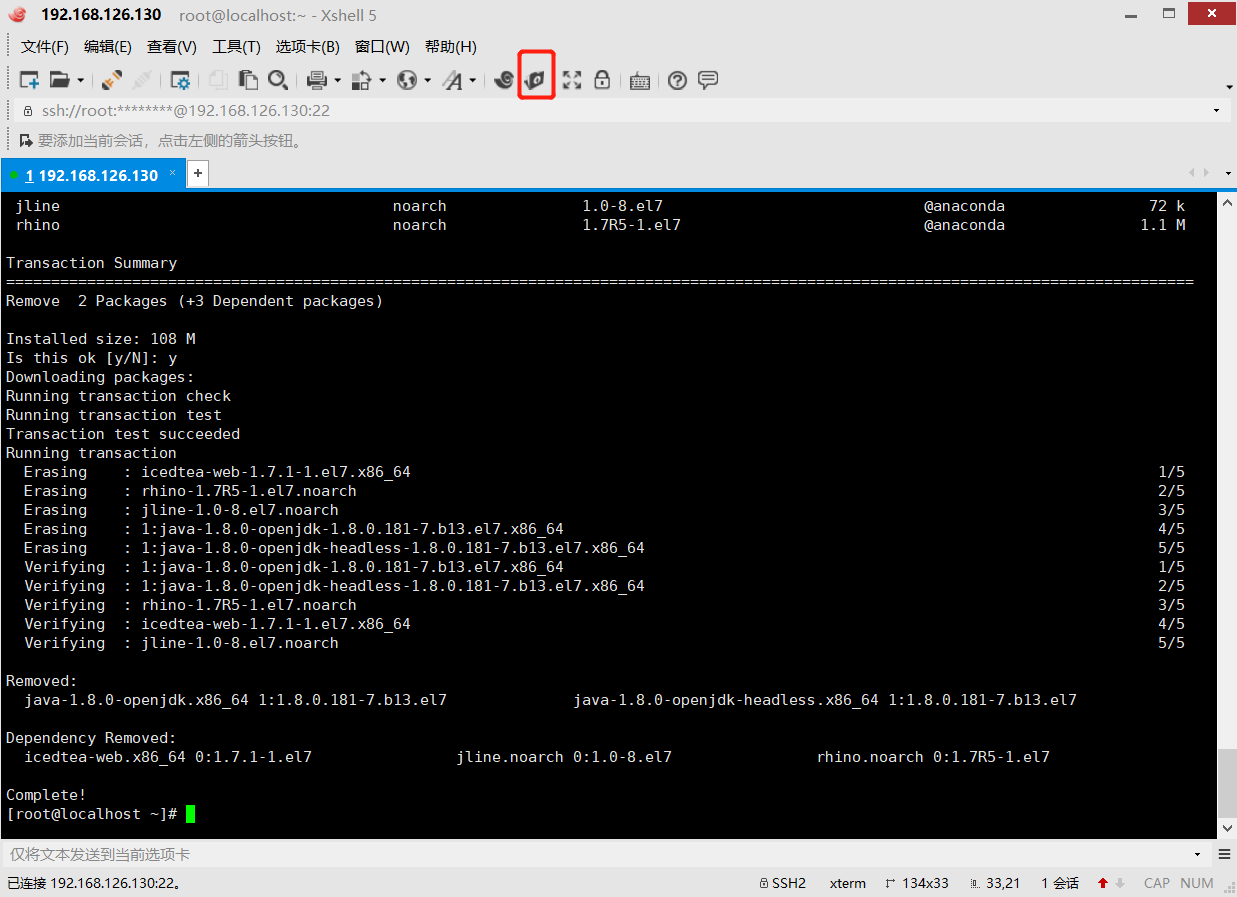This screenshot has height=897, width=1237.
Task: Open session Properties gear icon
Action: (x=180, y=81)
